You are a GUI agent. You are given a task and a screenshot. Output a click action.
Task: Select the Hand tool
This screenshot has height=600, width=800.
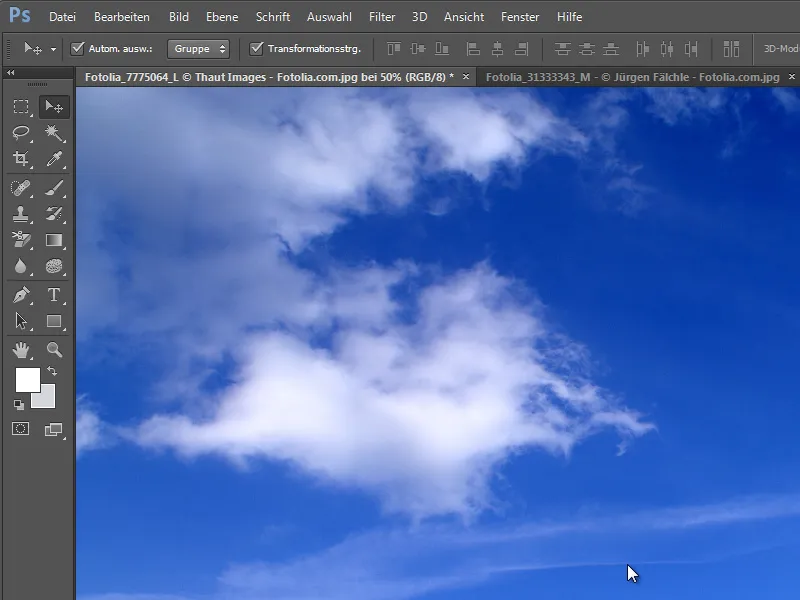pos(21,350)
